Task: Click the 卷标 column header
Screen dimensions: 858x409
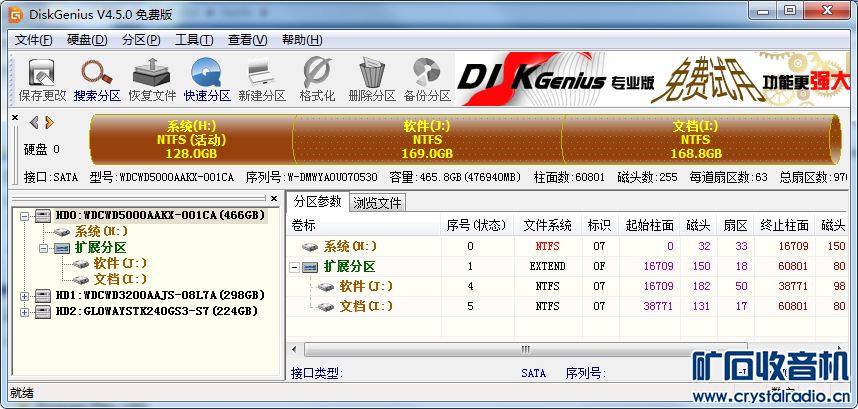Action: 363,225
